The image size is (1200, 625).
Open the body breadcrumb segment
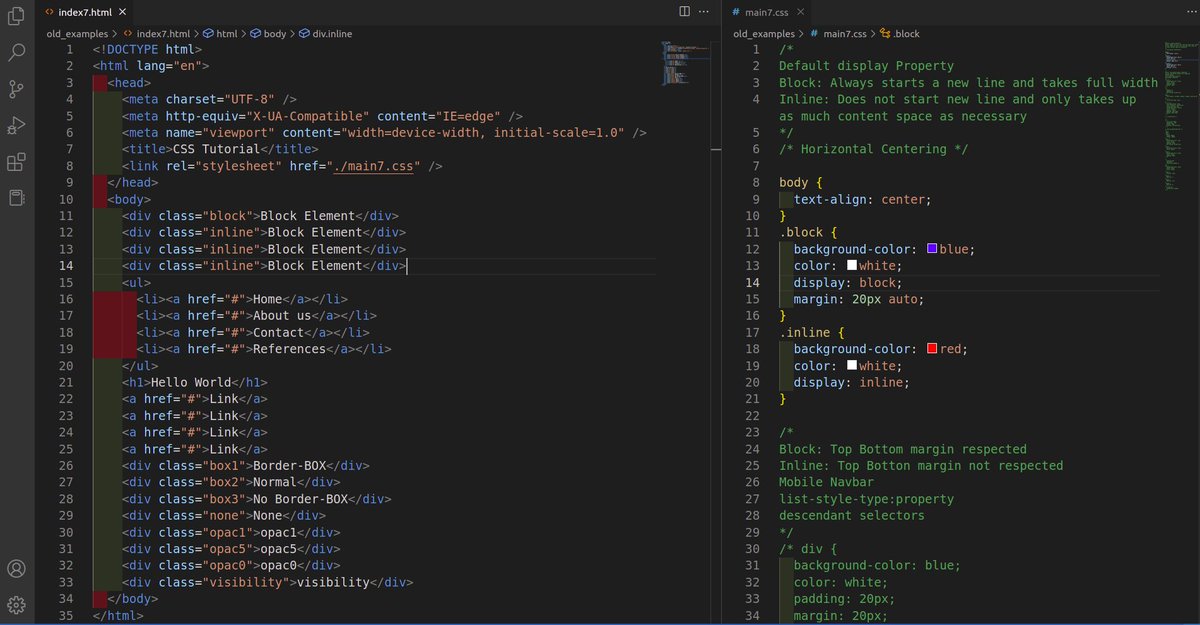(x=267, y=33)
